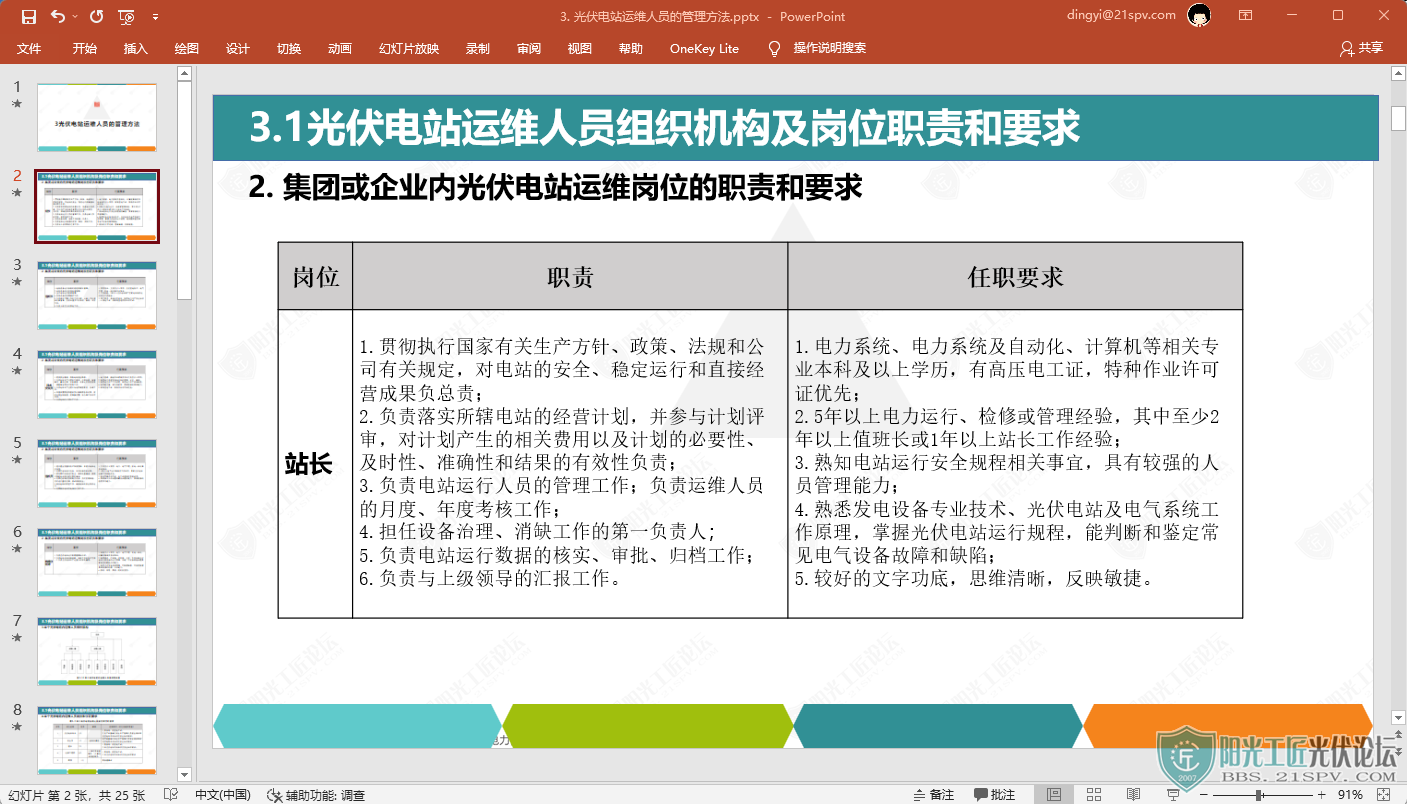Click the 操作说明搜索 search field
Viewport: 1407px width, 804px height.
[830, 48]
